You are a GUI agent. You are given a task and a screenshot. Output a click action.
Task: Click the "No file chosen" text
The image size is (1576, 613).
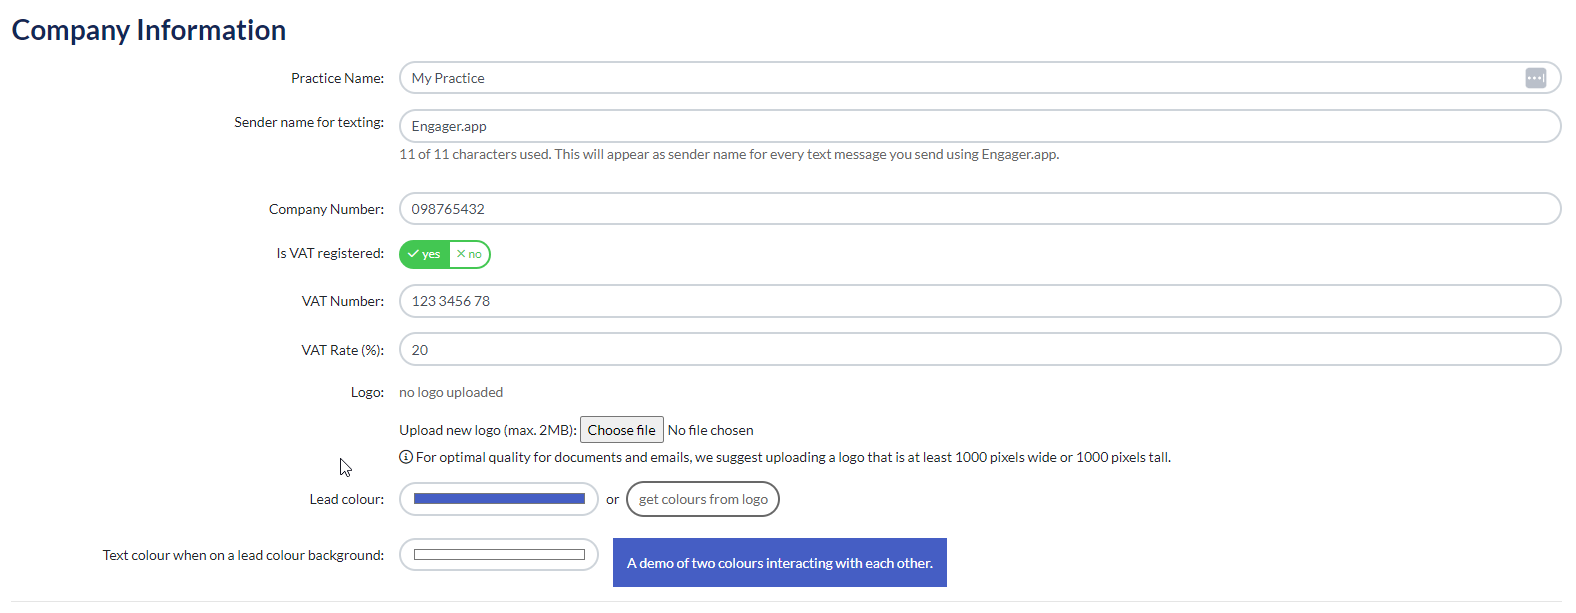[x=711, y=430]
